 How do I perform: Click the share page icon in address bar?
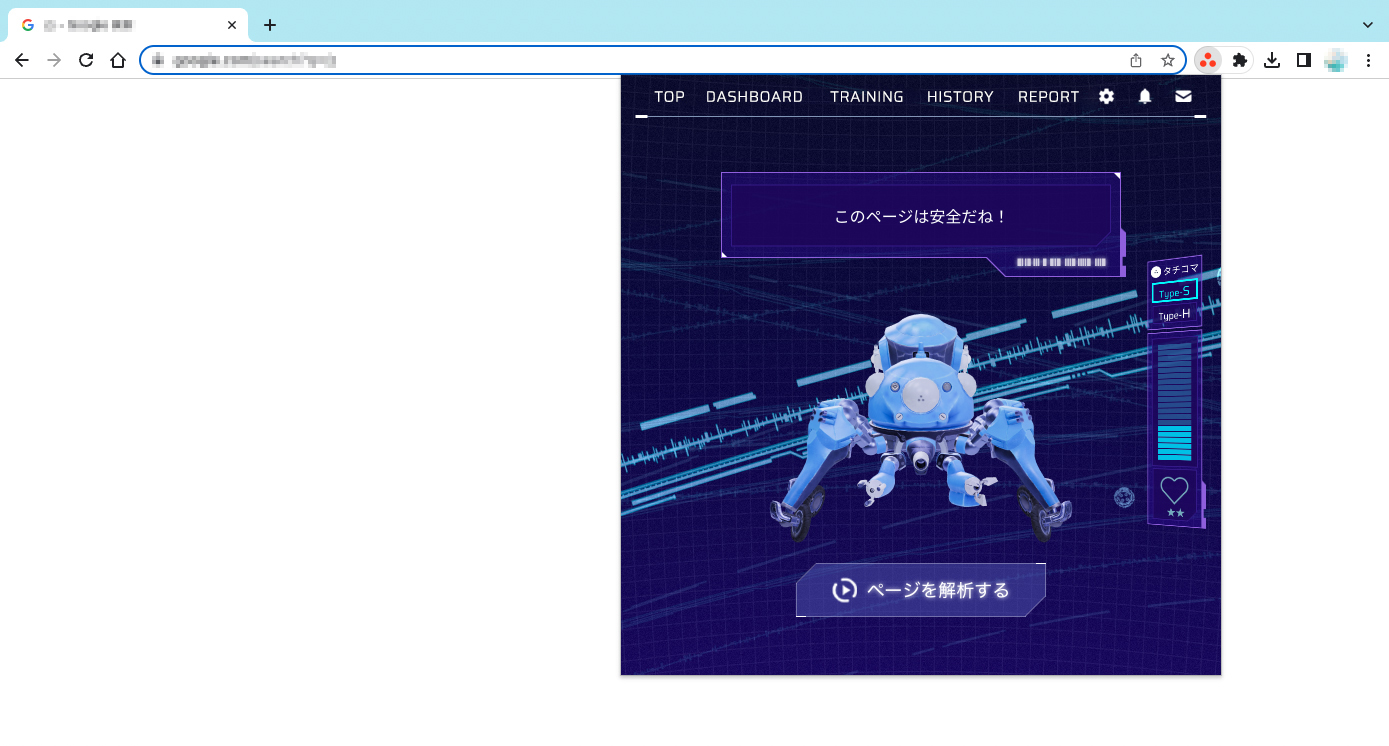tap(1136, 60)
